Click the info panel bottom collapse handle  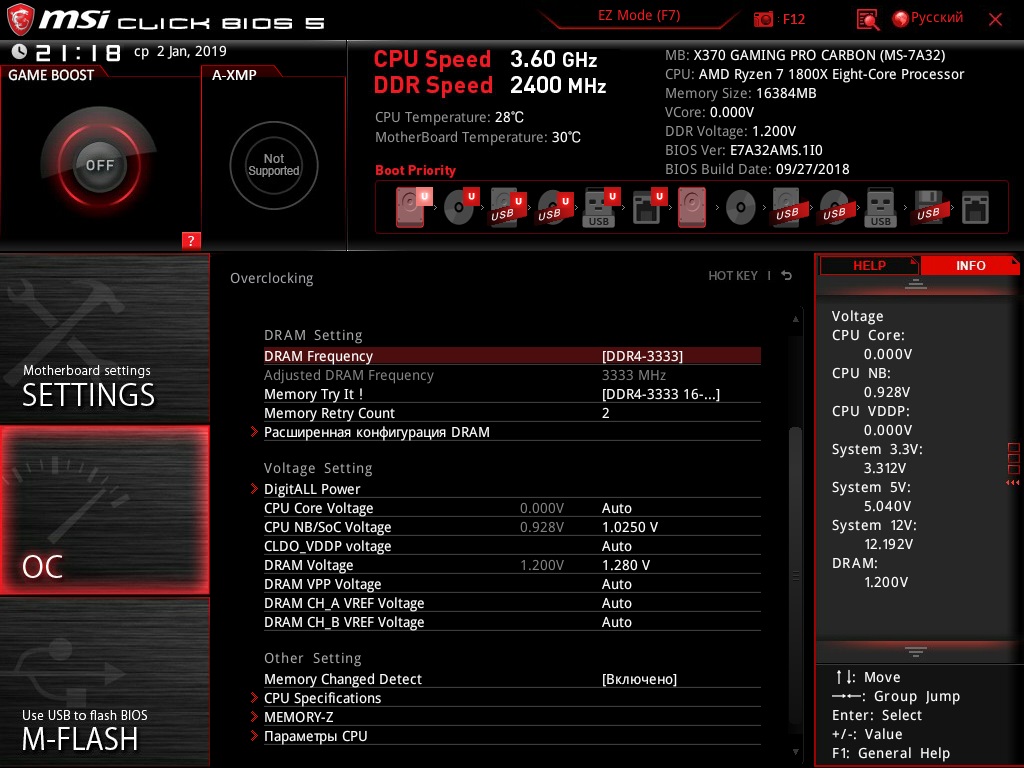coord(916,651)
